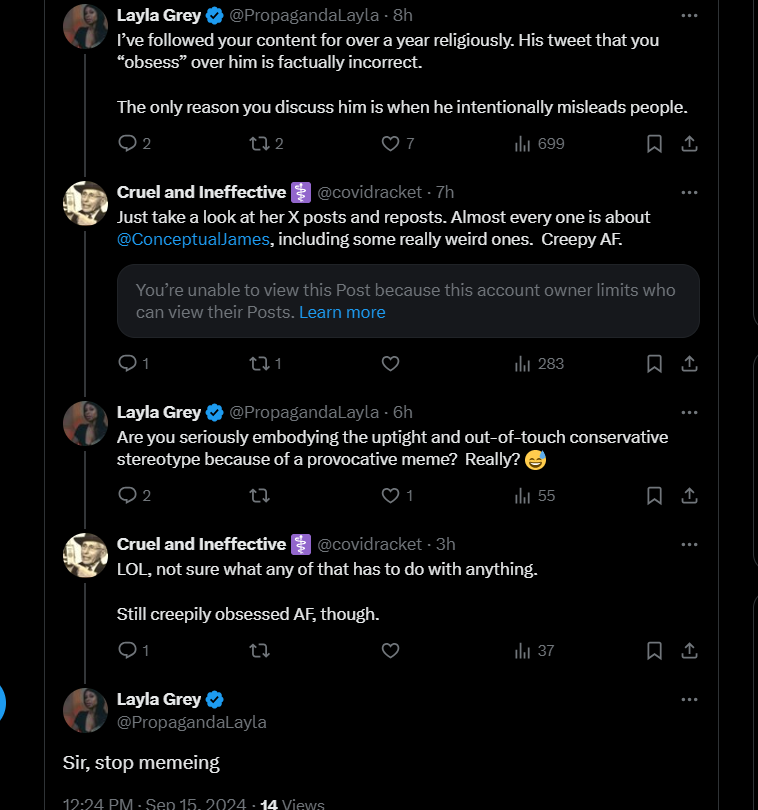This screenshot has width=758, height=810.
Task: Open Layla Grey's avatar on final post
Action: pyautogui.click(x=85, y=710)
